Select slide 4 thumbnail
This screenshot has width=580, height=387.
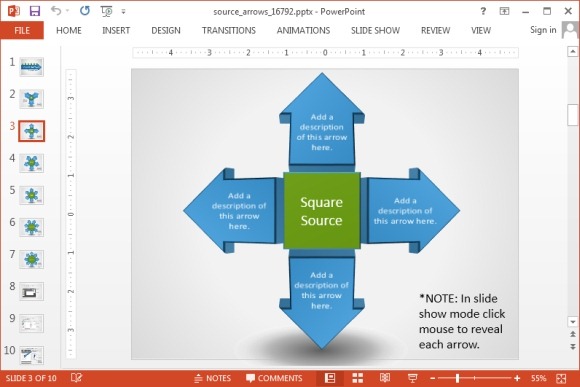(31, 163)
